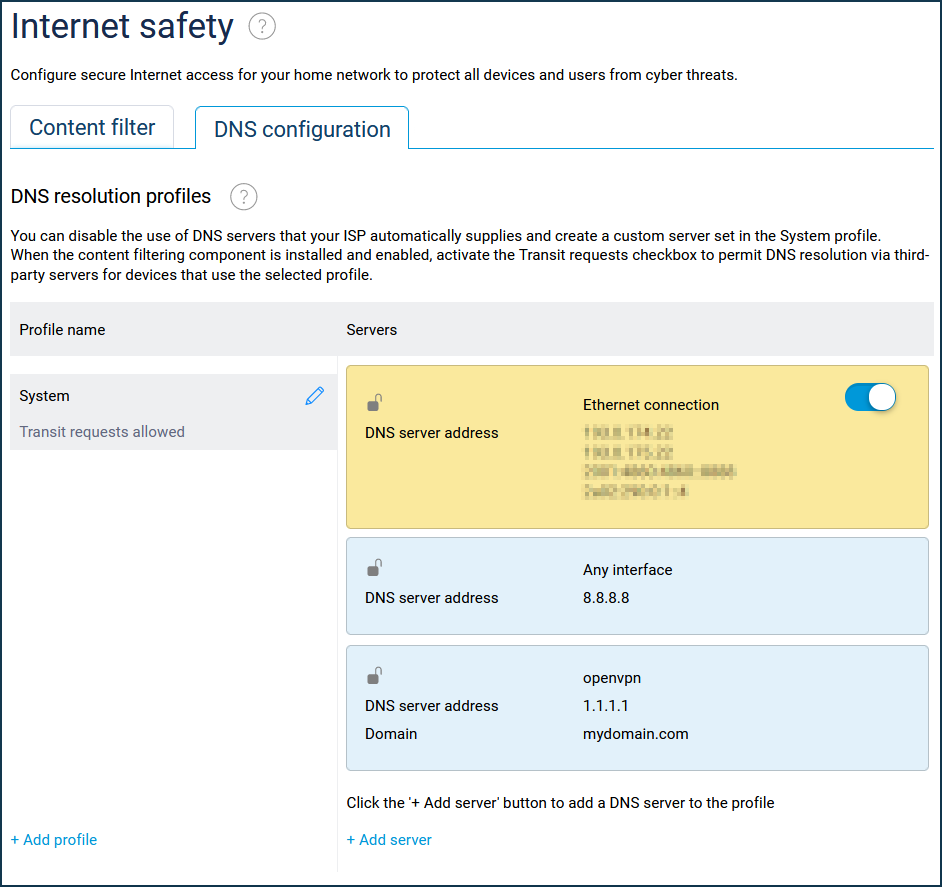
Task: Disable the Ethernet connection DNS toggle
Action: point(870,397)
